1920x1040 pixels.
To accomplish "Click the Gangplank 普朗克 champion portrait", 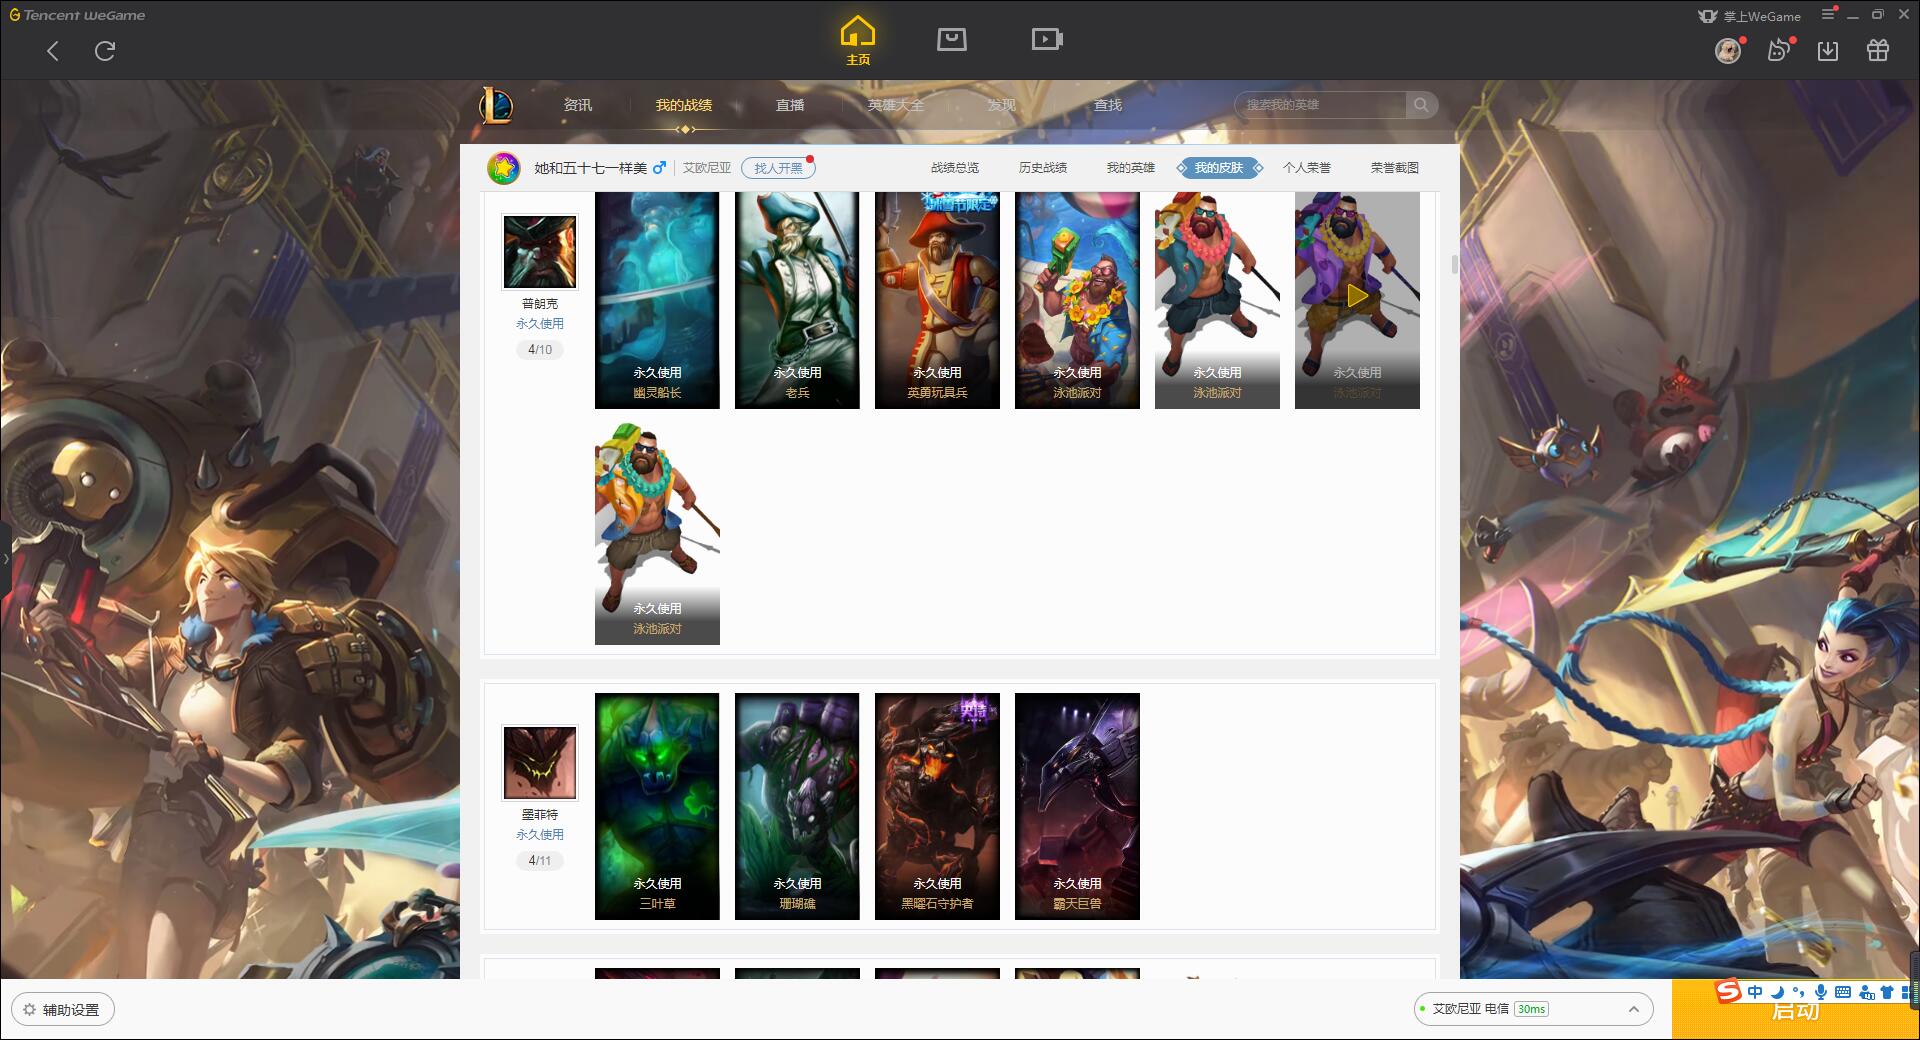I will [540, 252].
